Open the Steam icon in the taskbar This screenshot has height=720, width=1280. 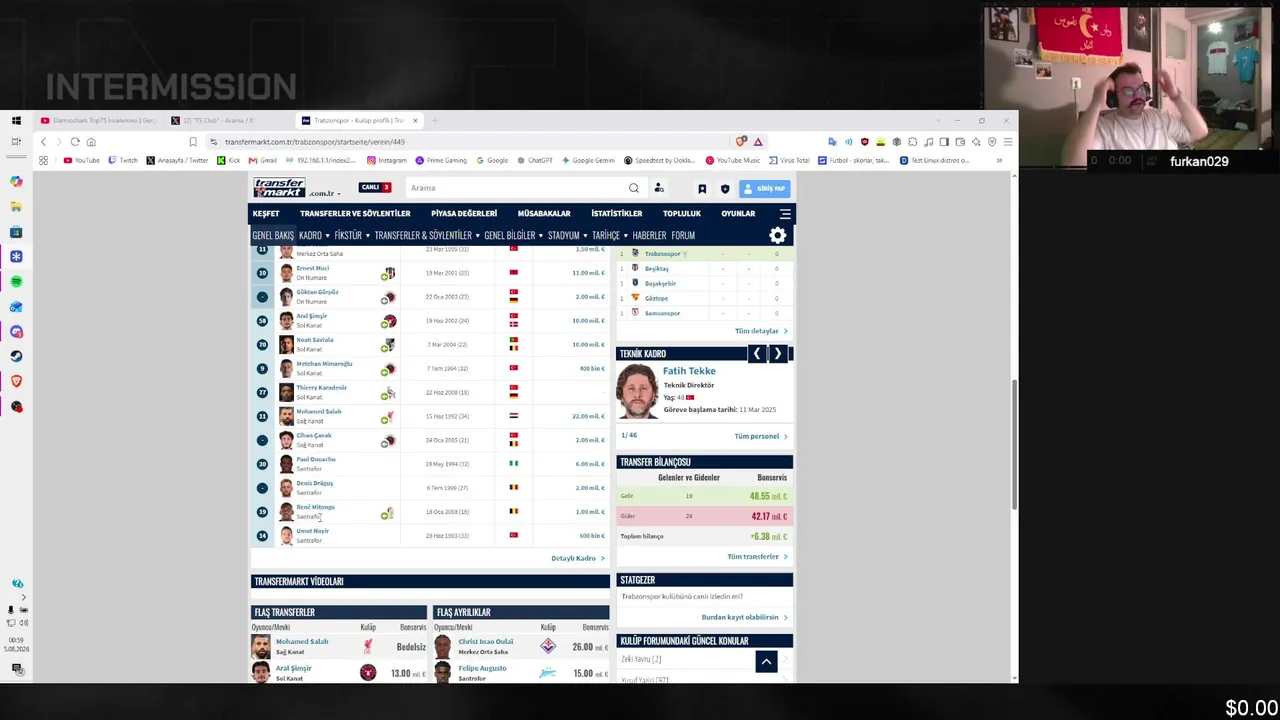tap(16, 356)
